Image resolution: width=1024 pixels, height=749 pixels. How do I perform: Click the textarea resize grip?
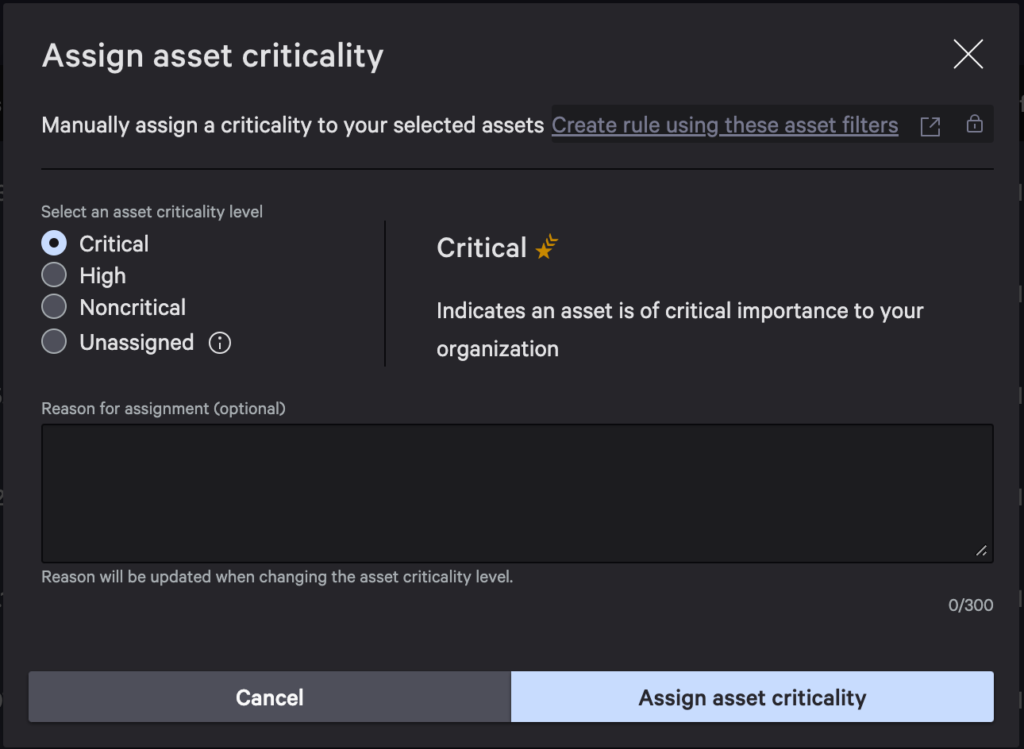[x=982, y=550]
